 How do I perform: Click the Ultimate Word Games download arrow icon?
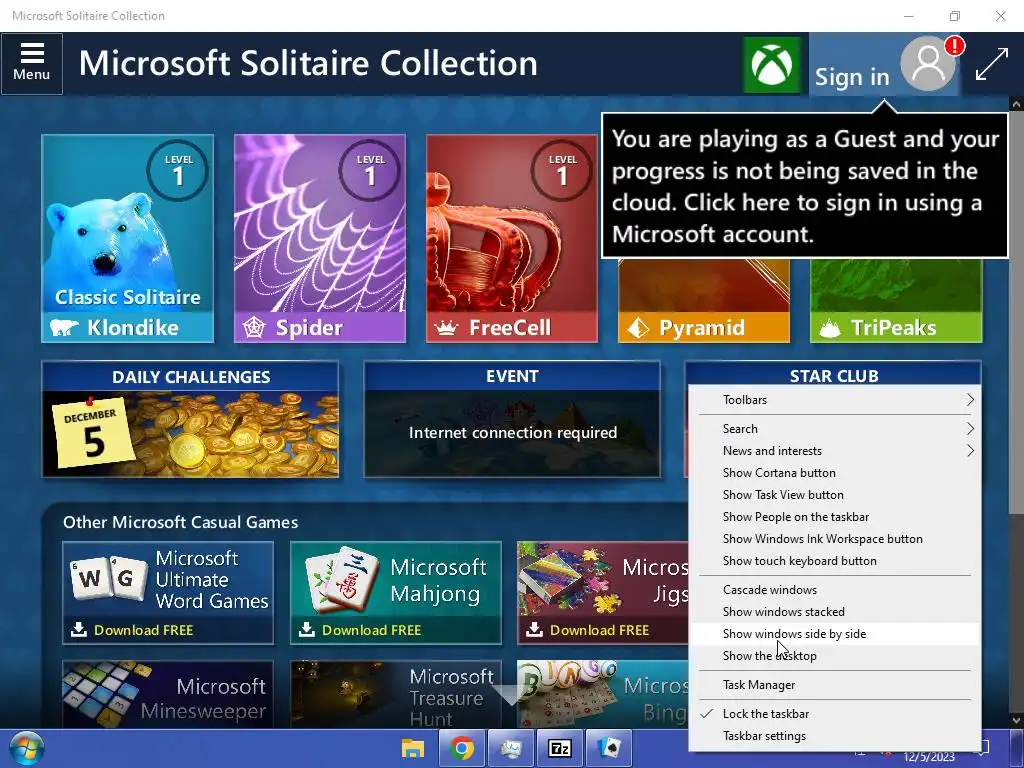[78, 630]
